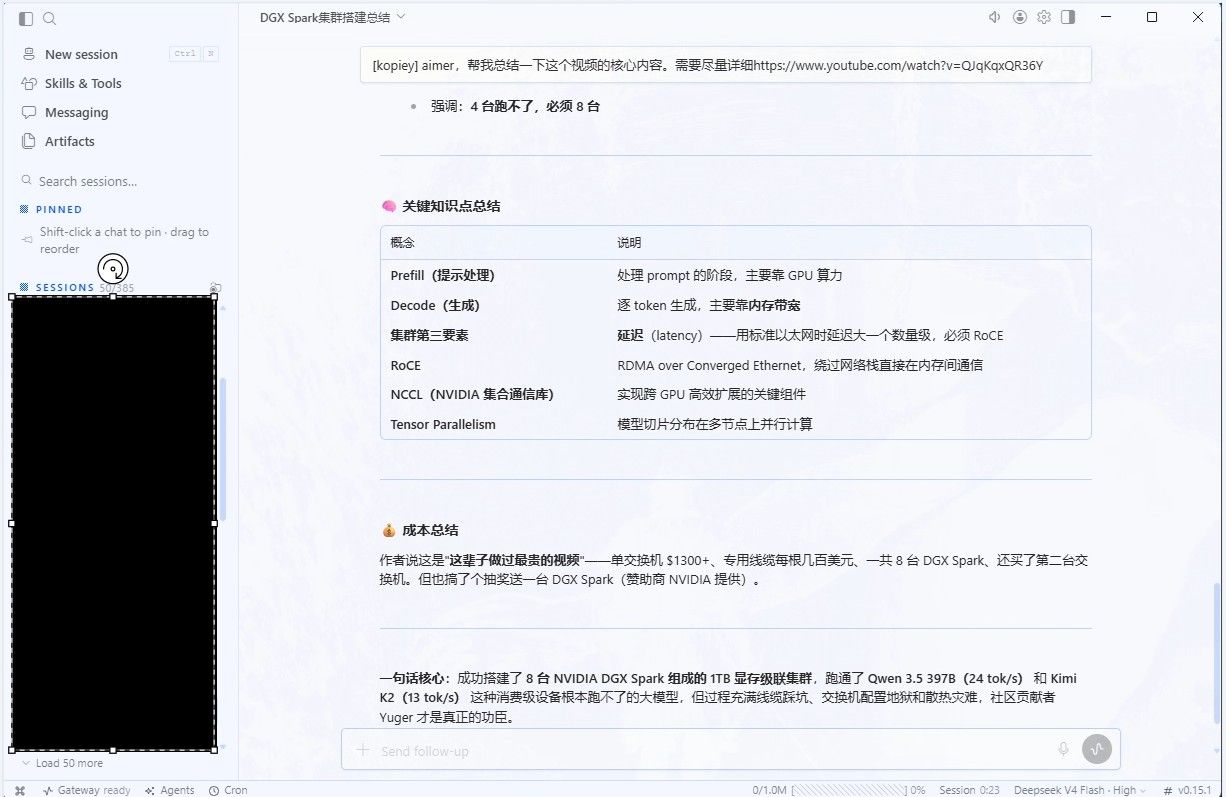Focus the Send follow-up input field
This screenshot has width=1226, height=797.
712,750
